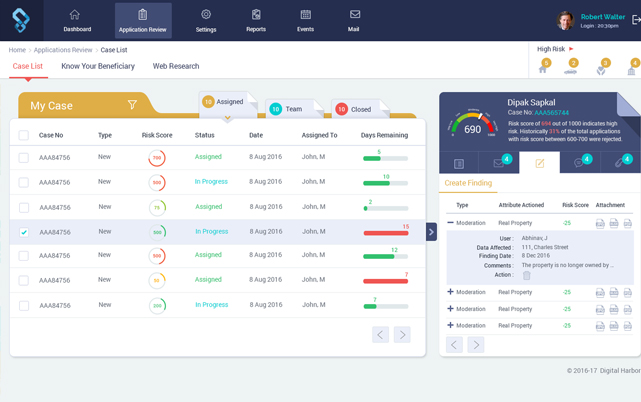The height and width of the screenshot is (402, 641).
Task: Open the Reports nav icon
Action: pyautogui.click(x=256, y=15)
